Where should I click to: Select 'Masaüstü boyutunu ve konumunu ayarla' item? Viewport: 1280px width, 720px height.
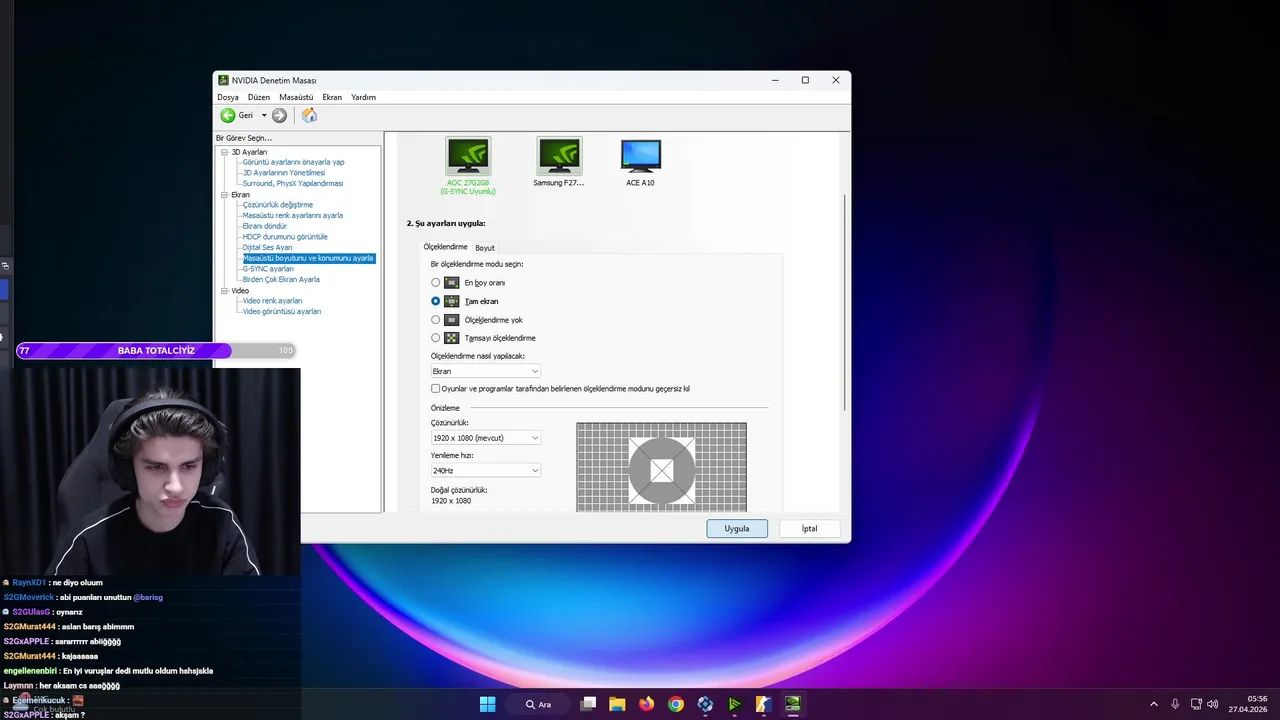pyautogui.click(x=308, y=258)
